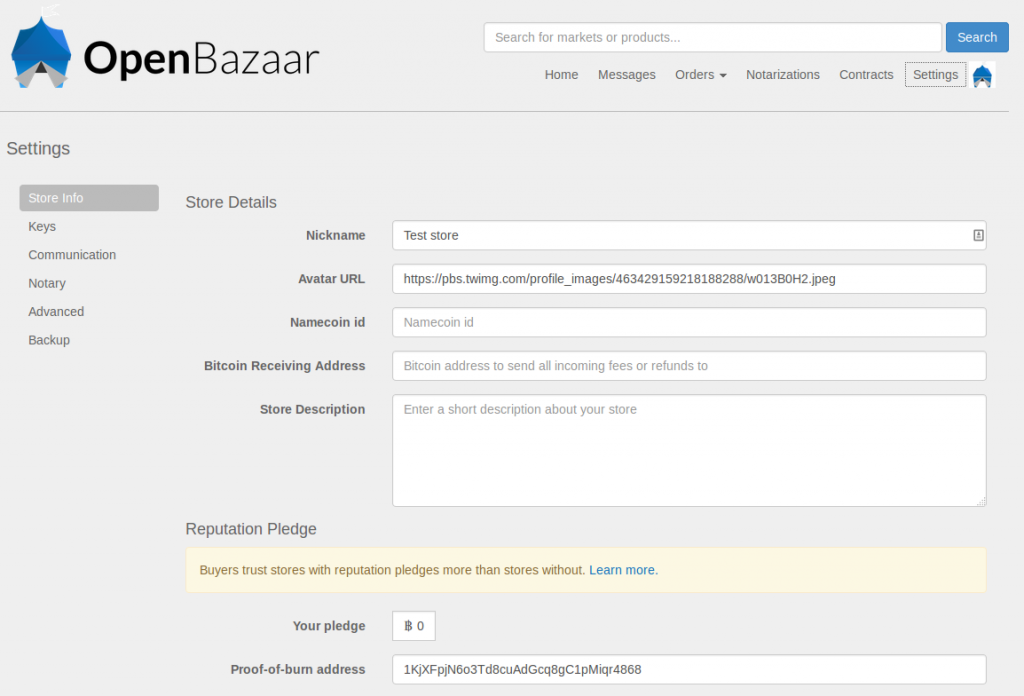This screenshot has height=696, width=1024.
Task: Select the Store Info sidebar entry
Action: pos(88,197)
